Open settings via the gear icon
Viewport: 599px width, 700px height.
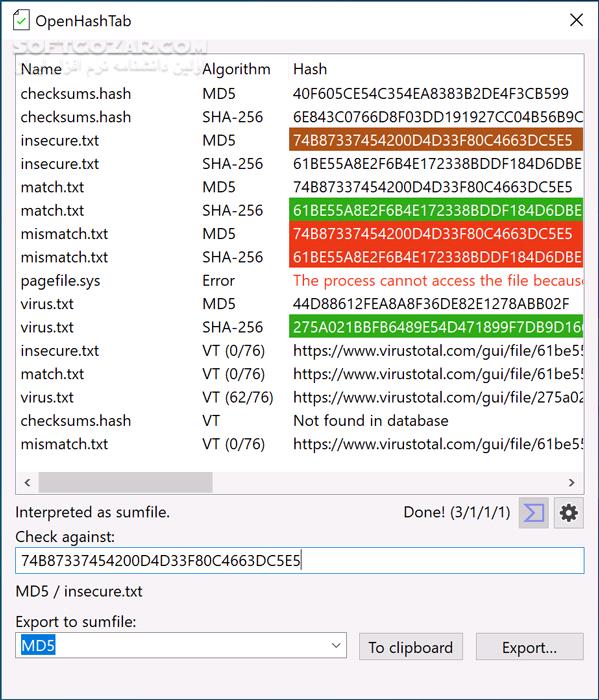568,512
